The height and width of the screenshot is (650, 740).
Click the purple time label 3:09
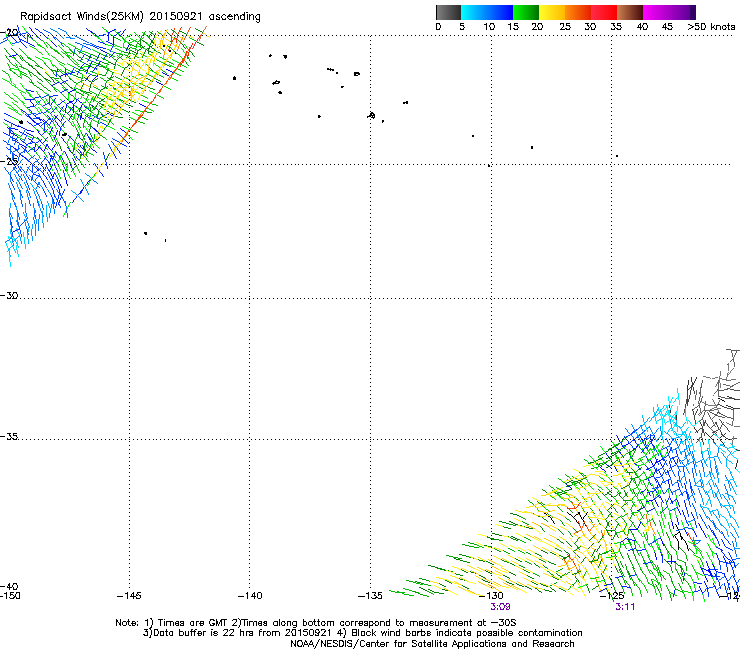(500, 607)
